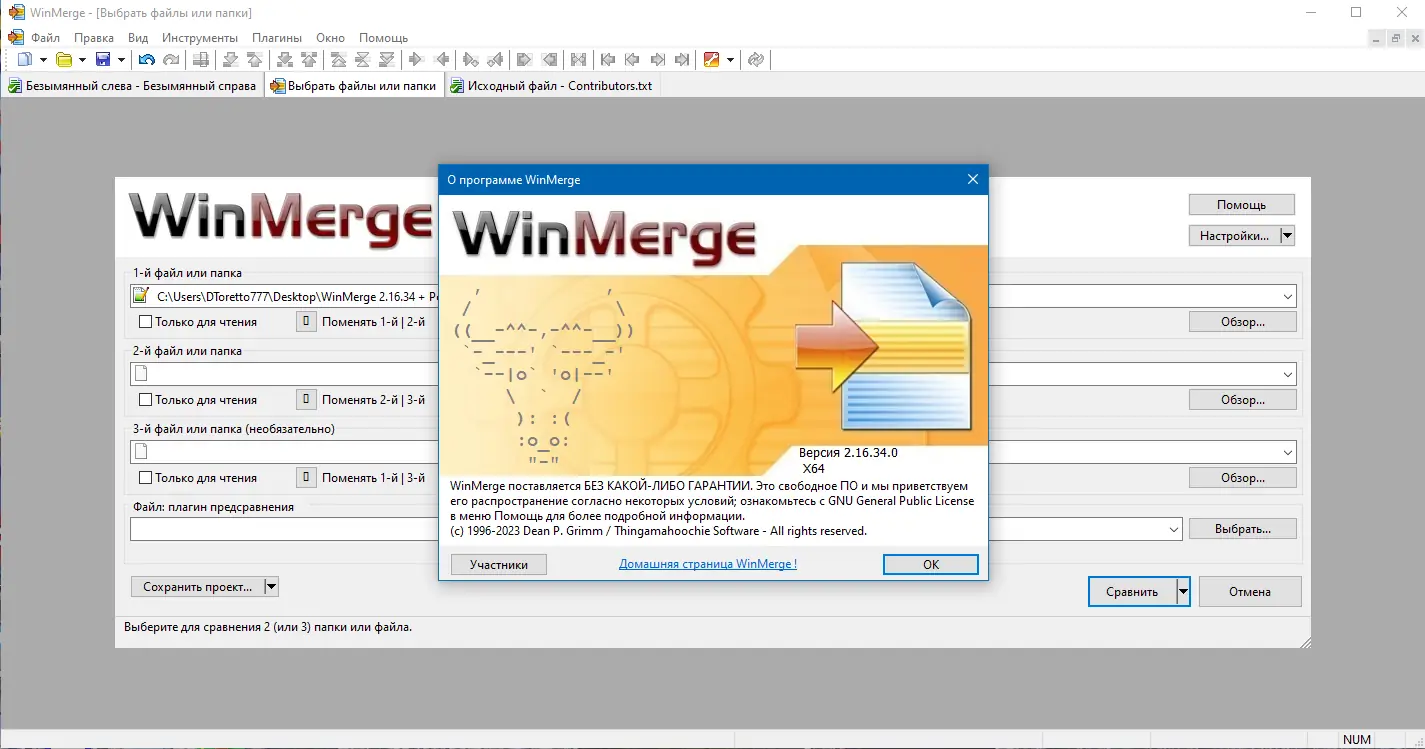Open the 'Правка' menu
Image resolution: width=1425 pixels, height=749 pixels.
click(94, 38)
